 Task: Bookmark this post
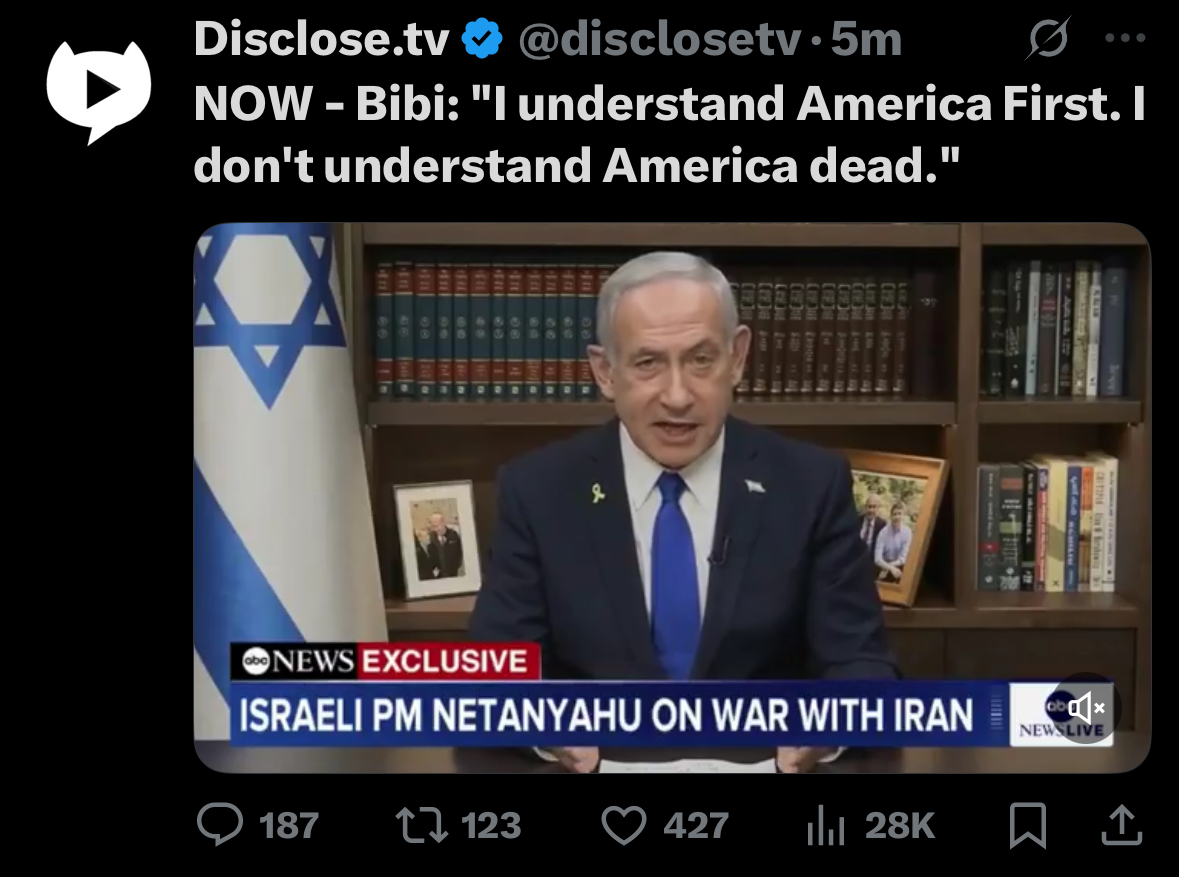click(x=1027, y=825)
